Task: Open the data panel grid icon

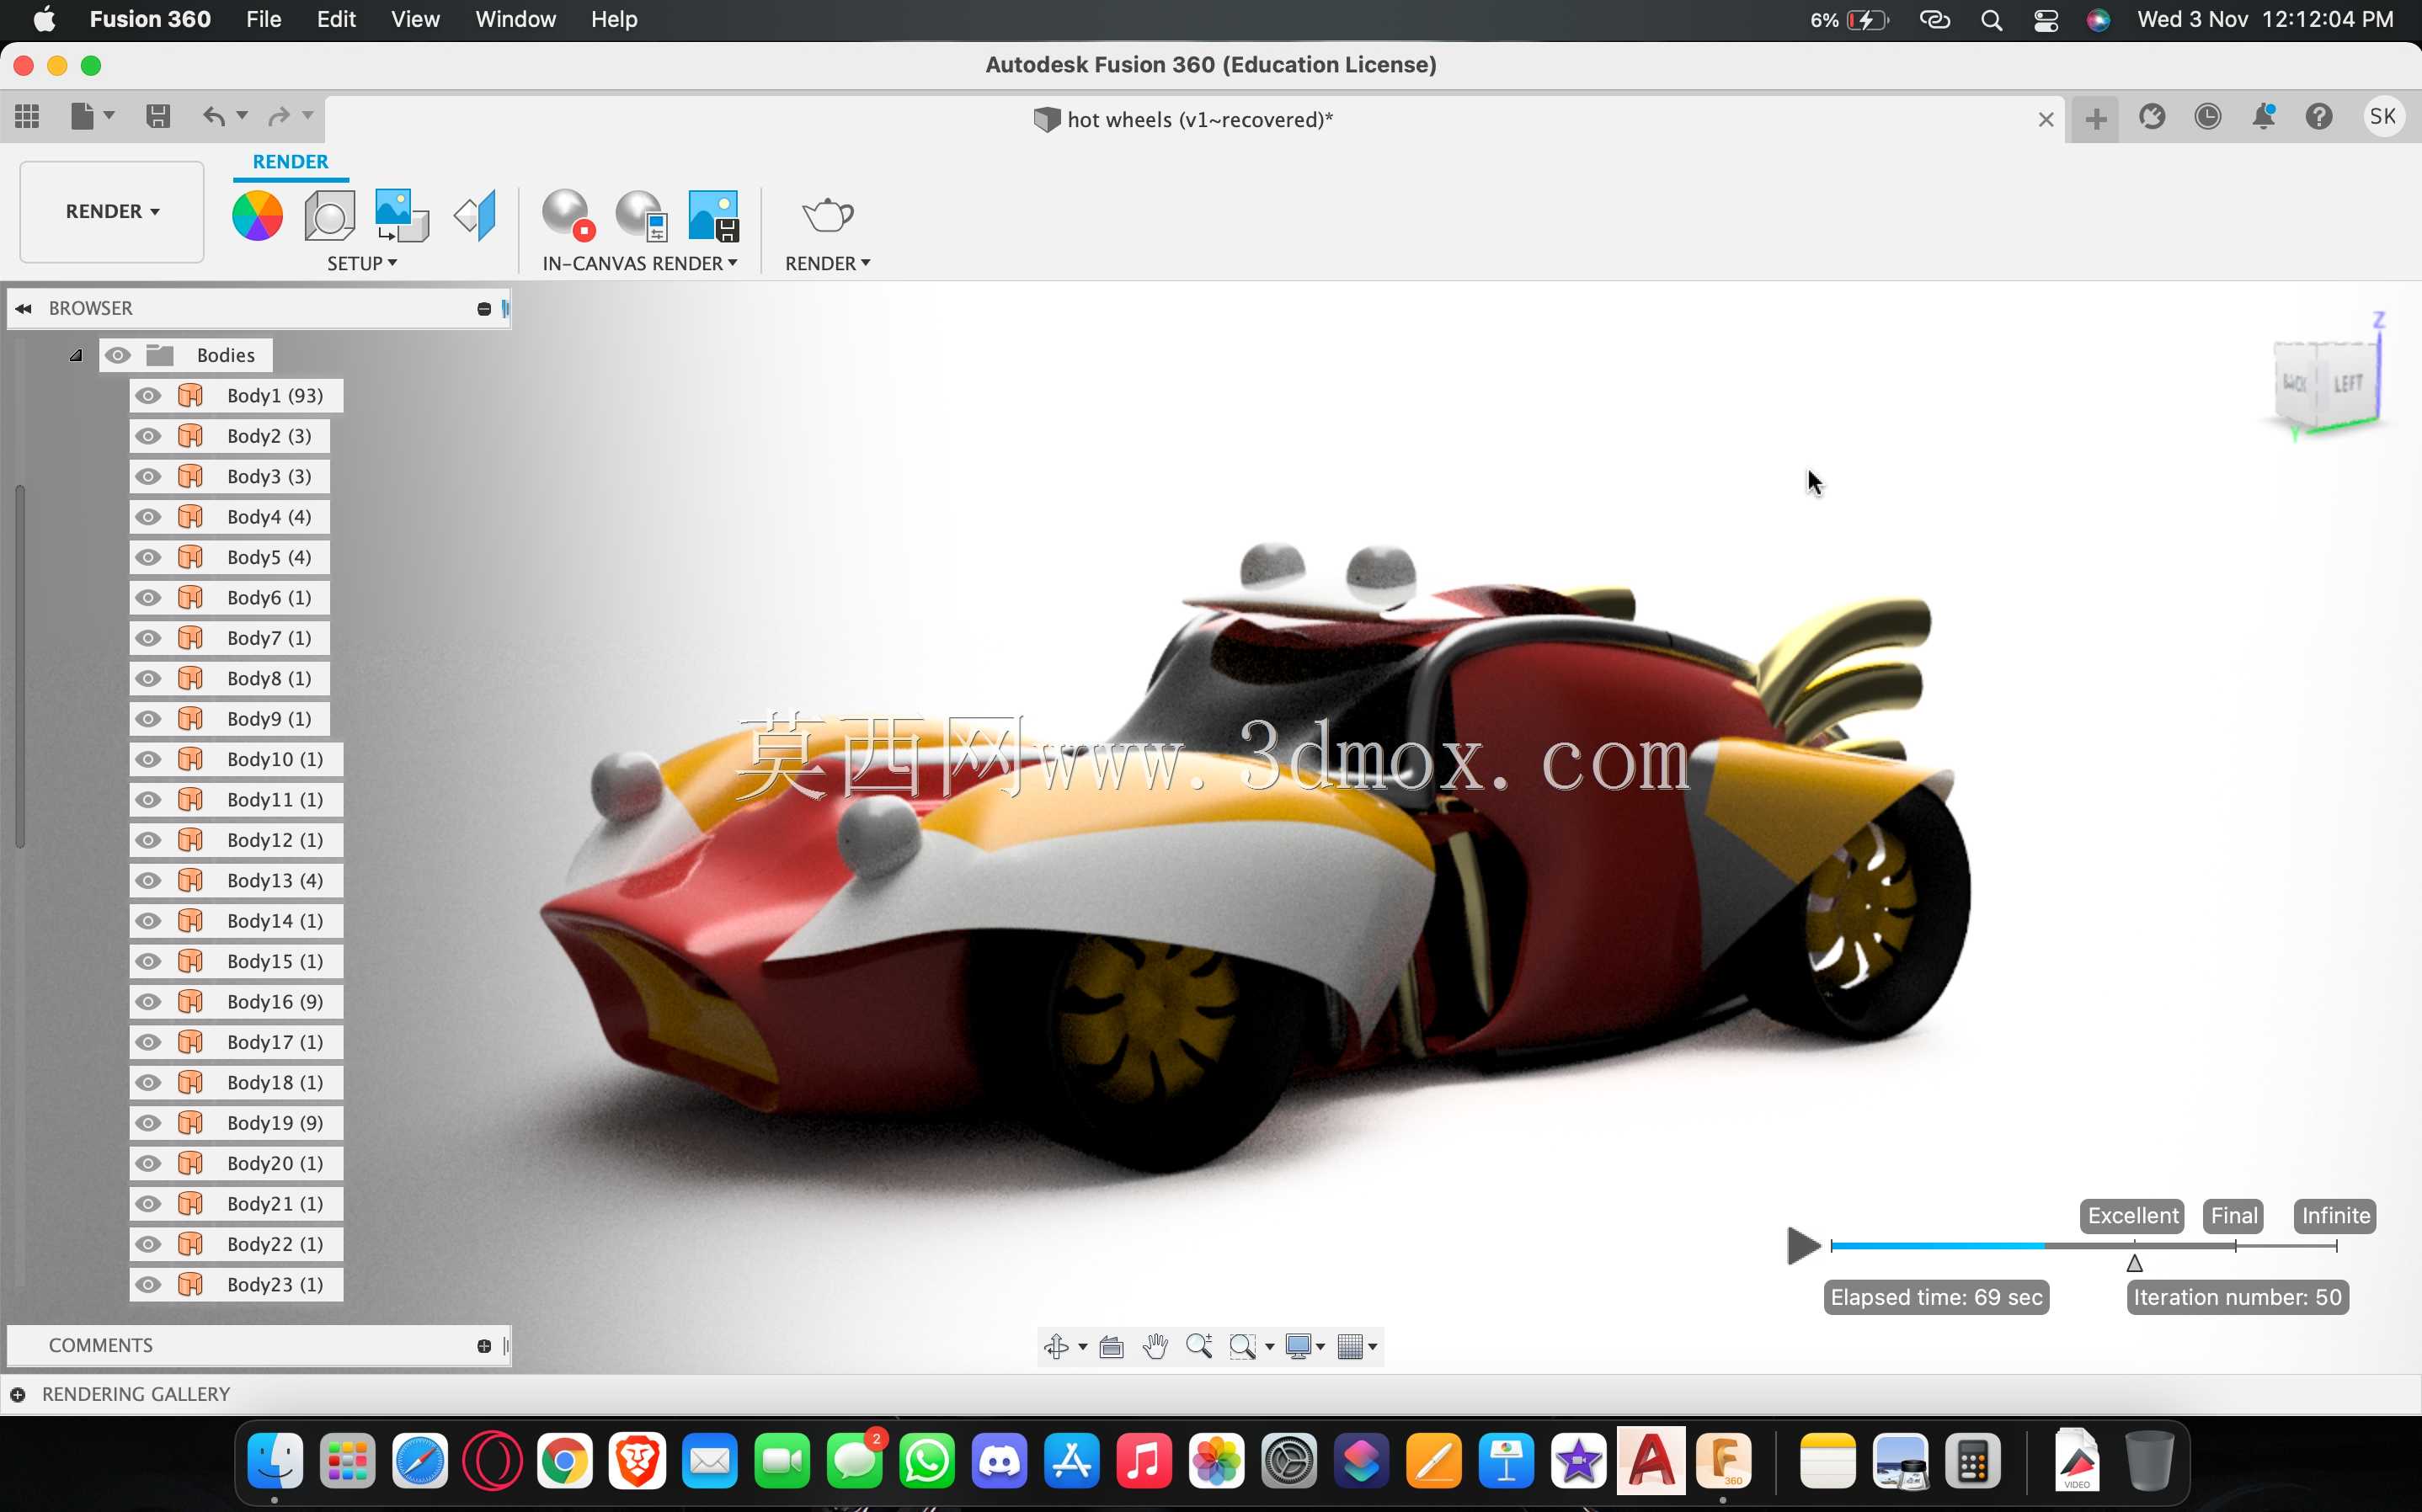Action: [x=27, y=117]
